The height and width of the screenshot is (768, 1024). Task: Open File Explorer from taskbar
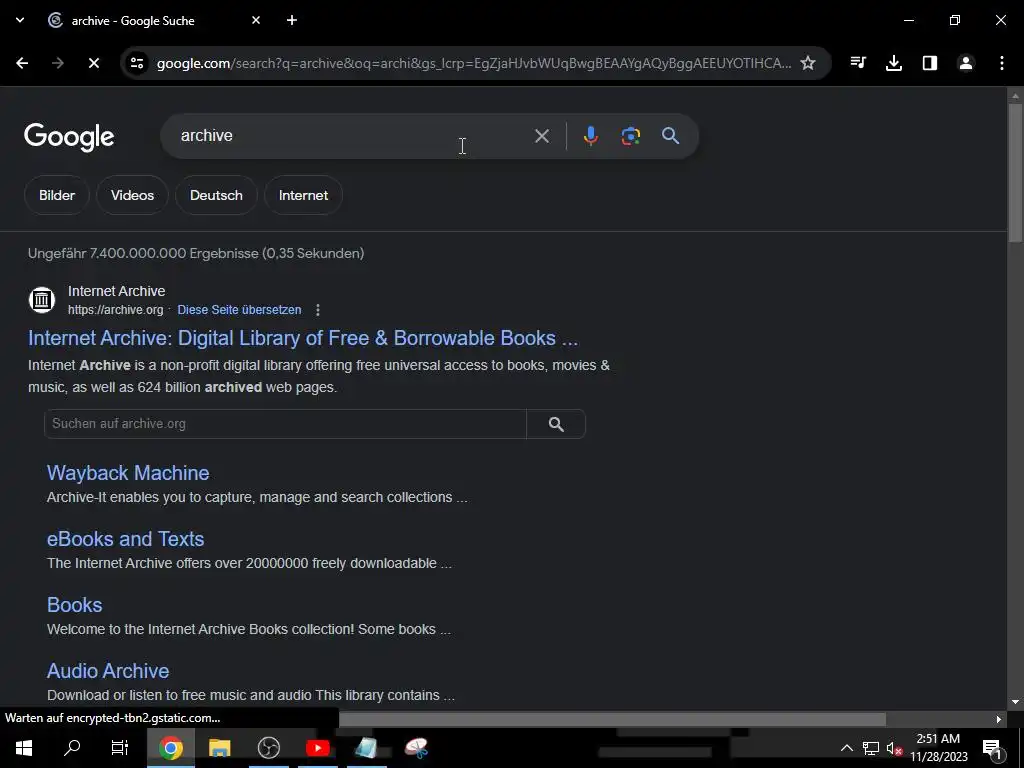pos(219,748)
